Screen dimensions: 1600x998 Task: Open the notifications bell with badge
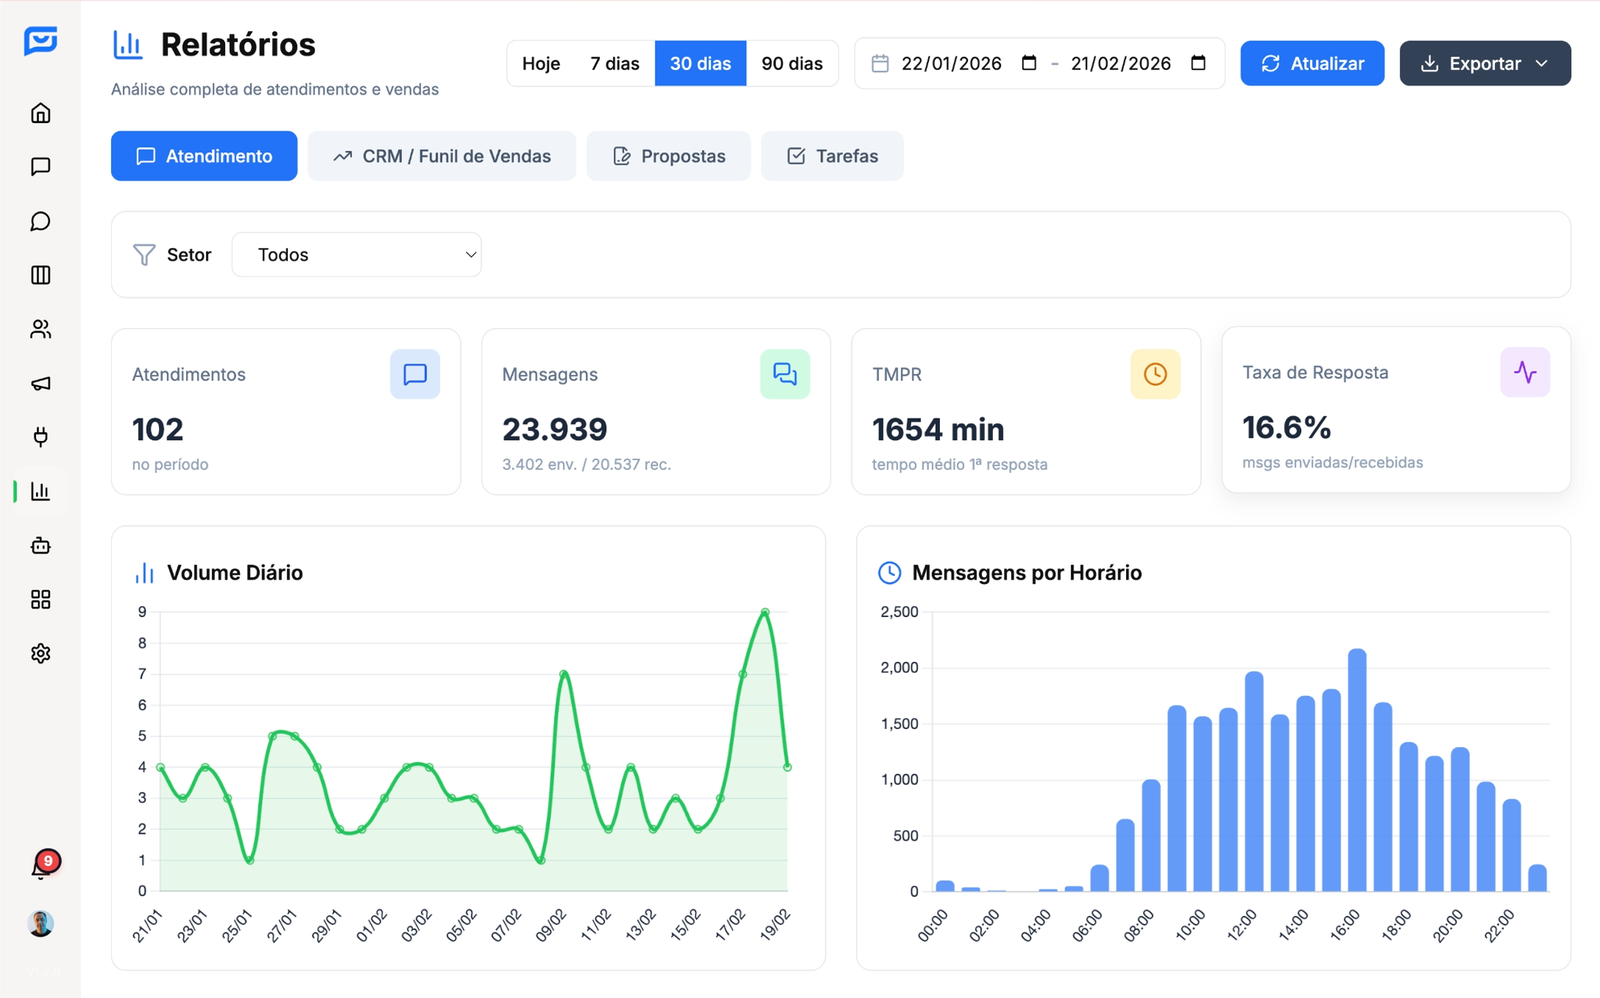41,867
